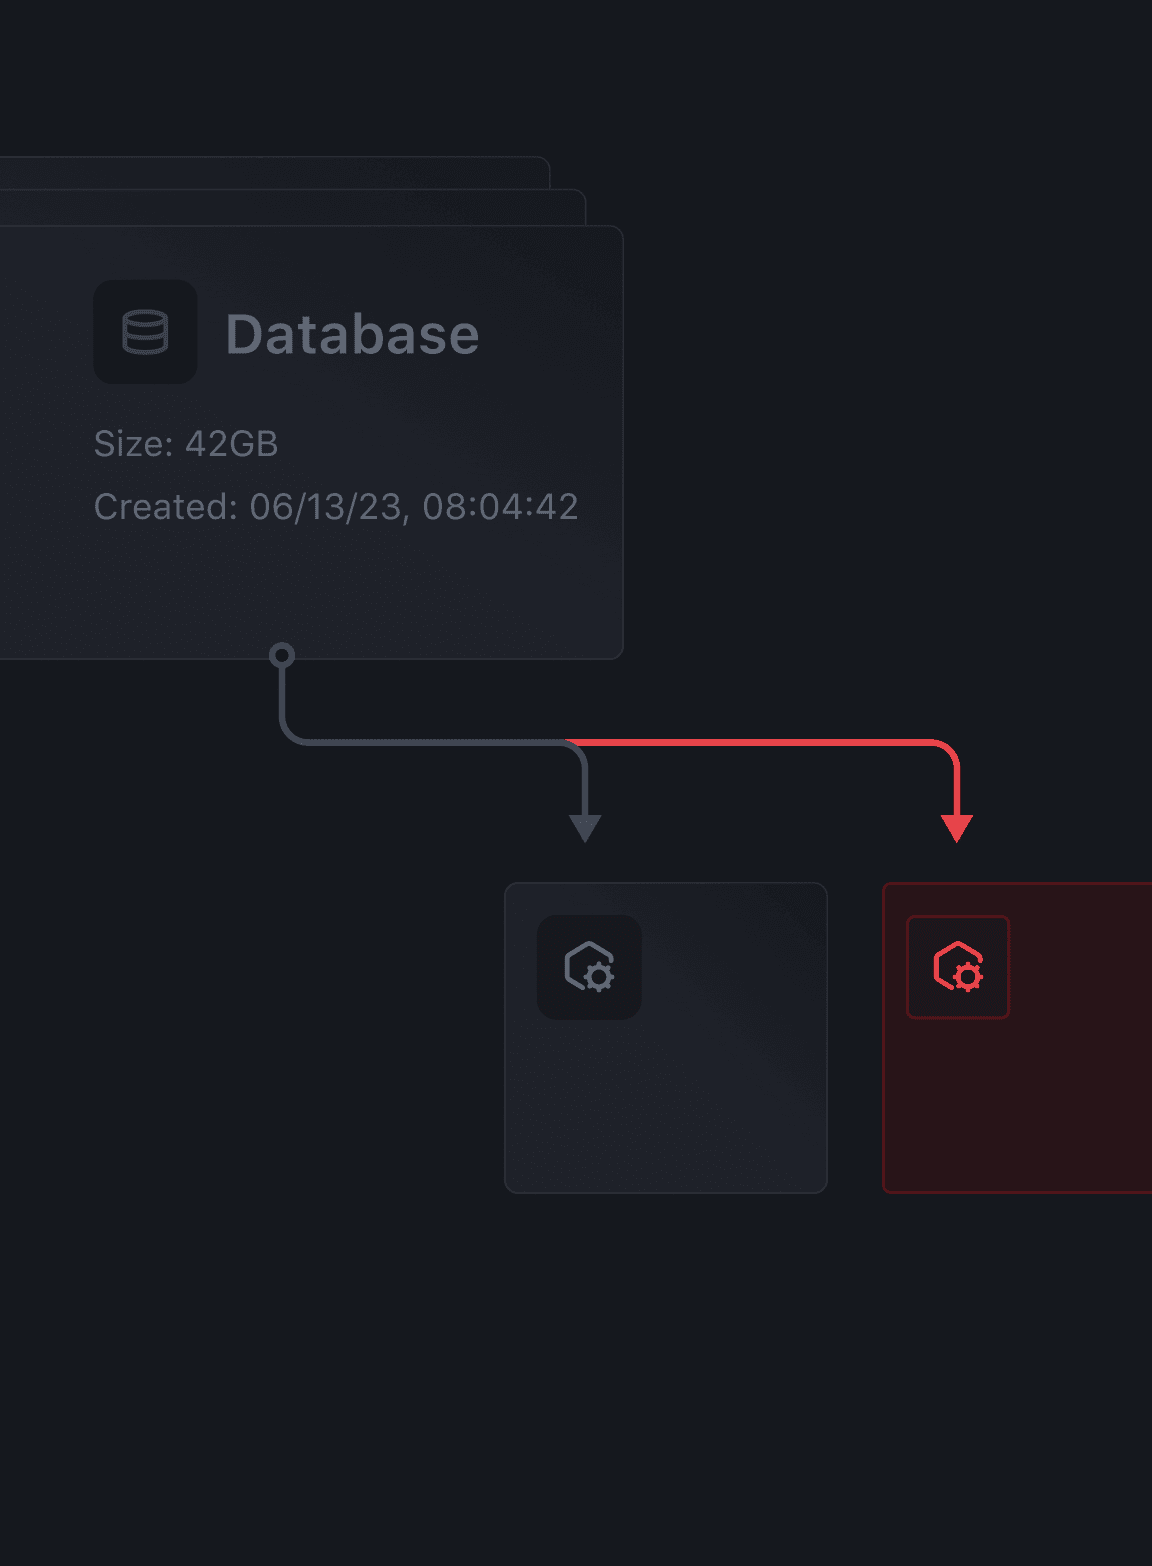The width and height of the screenshot is (1152, 1566).
Task: Click empty canvas below the node cards
Action: (x=600, y=1380)
